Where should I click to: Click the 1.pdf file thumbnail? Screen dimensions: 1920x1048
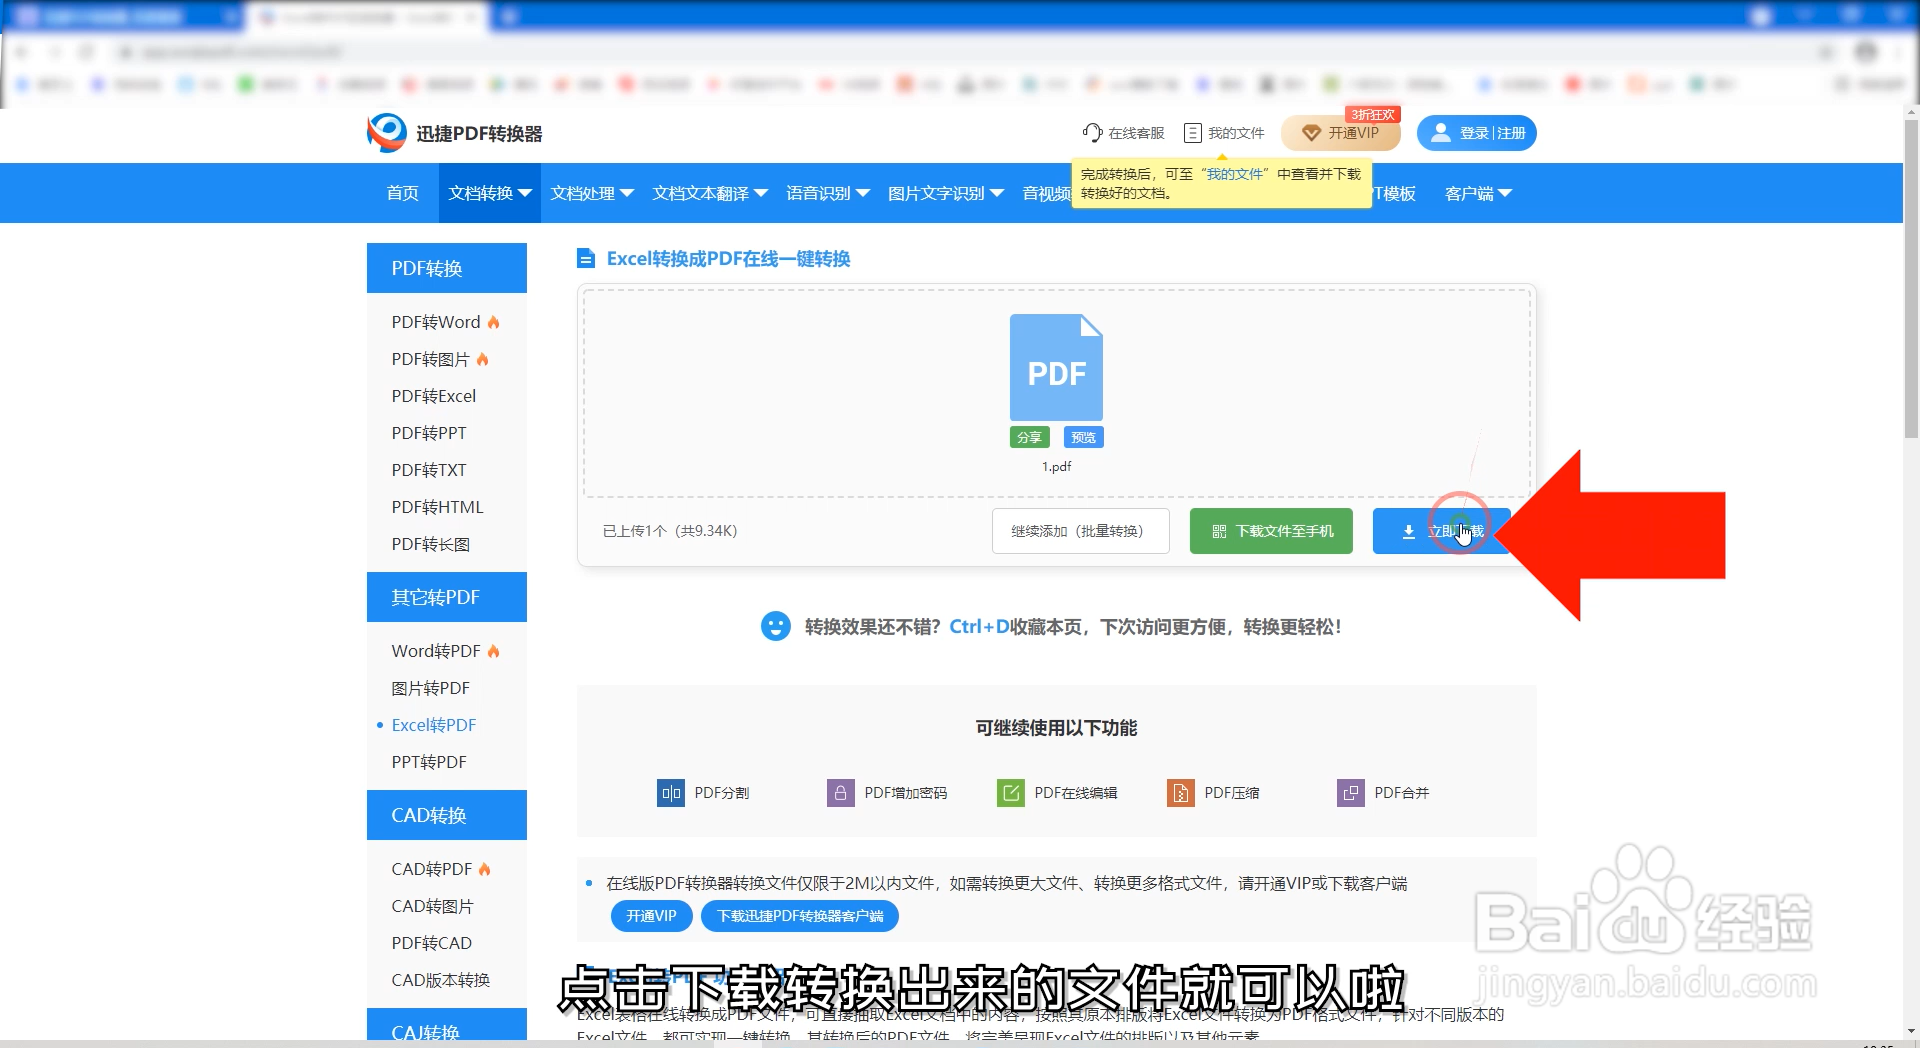coord(1056,367)
